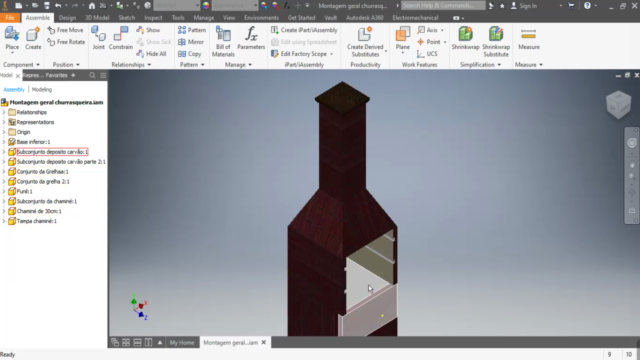Open the appearance color wheel icon
The height and width of the screenshot is (360, 640).
point(206,6)
